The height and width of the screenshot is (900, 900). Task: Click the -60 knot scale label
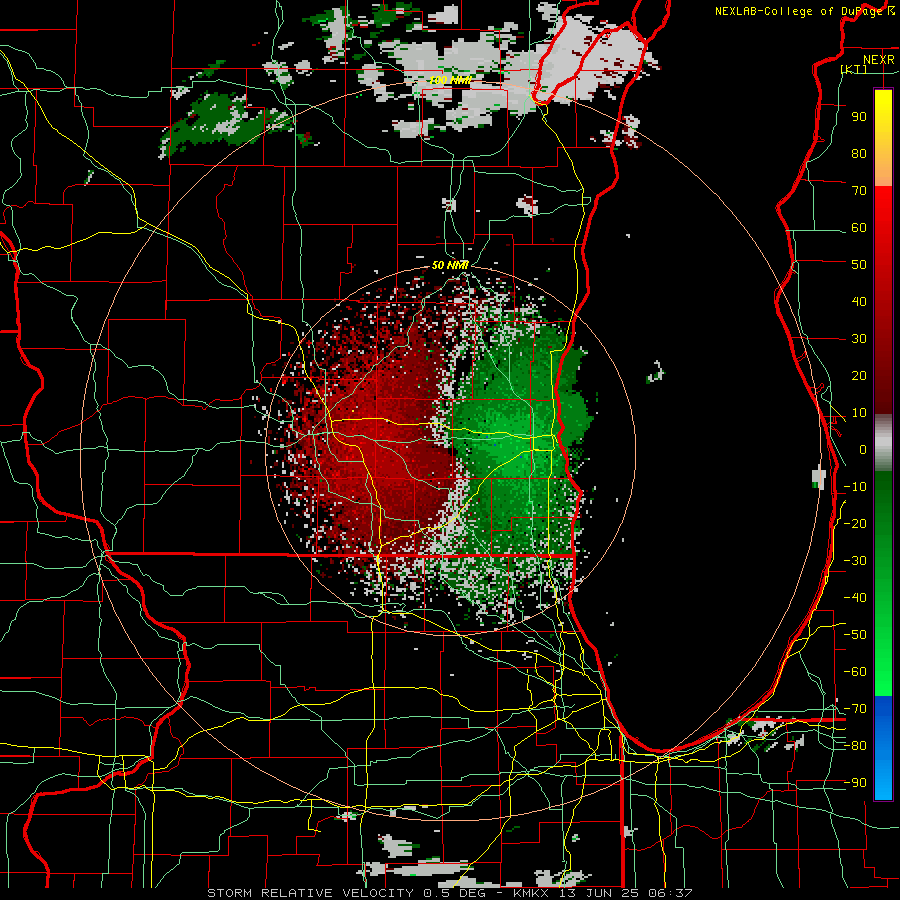tap(855, 672)
